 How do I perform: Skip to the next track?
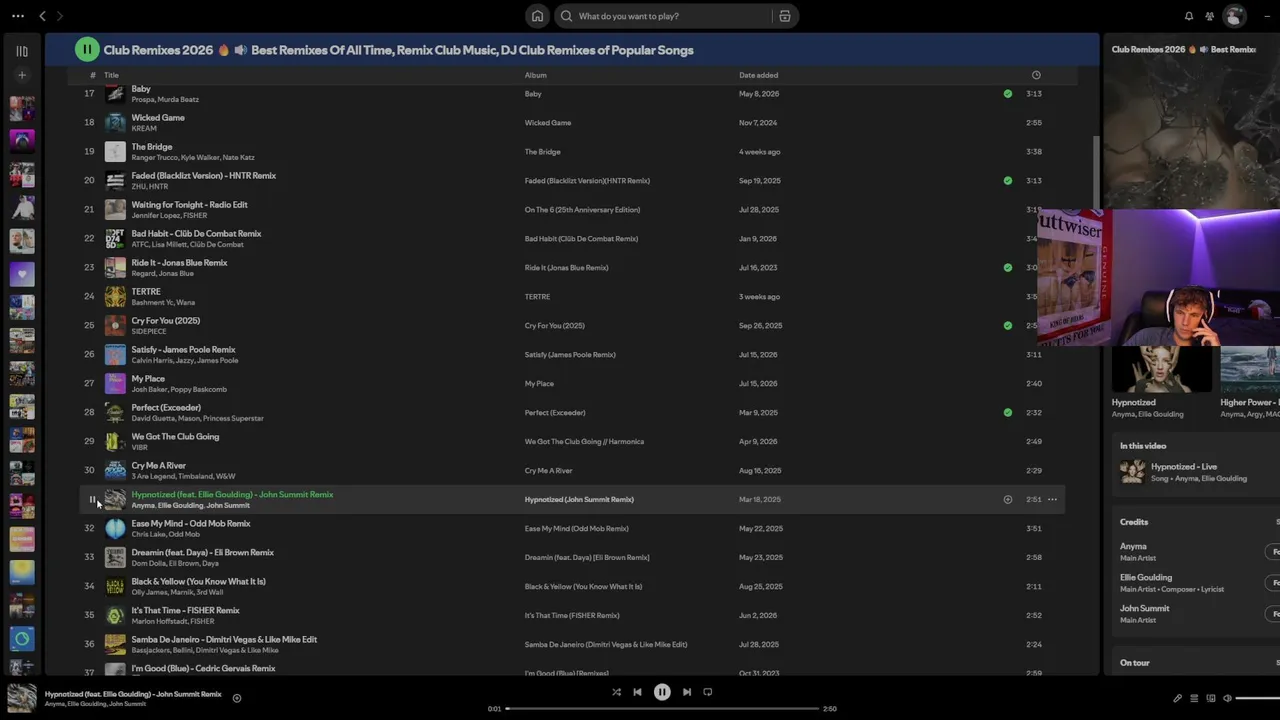[687, 692]
